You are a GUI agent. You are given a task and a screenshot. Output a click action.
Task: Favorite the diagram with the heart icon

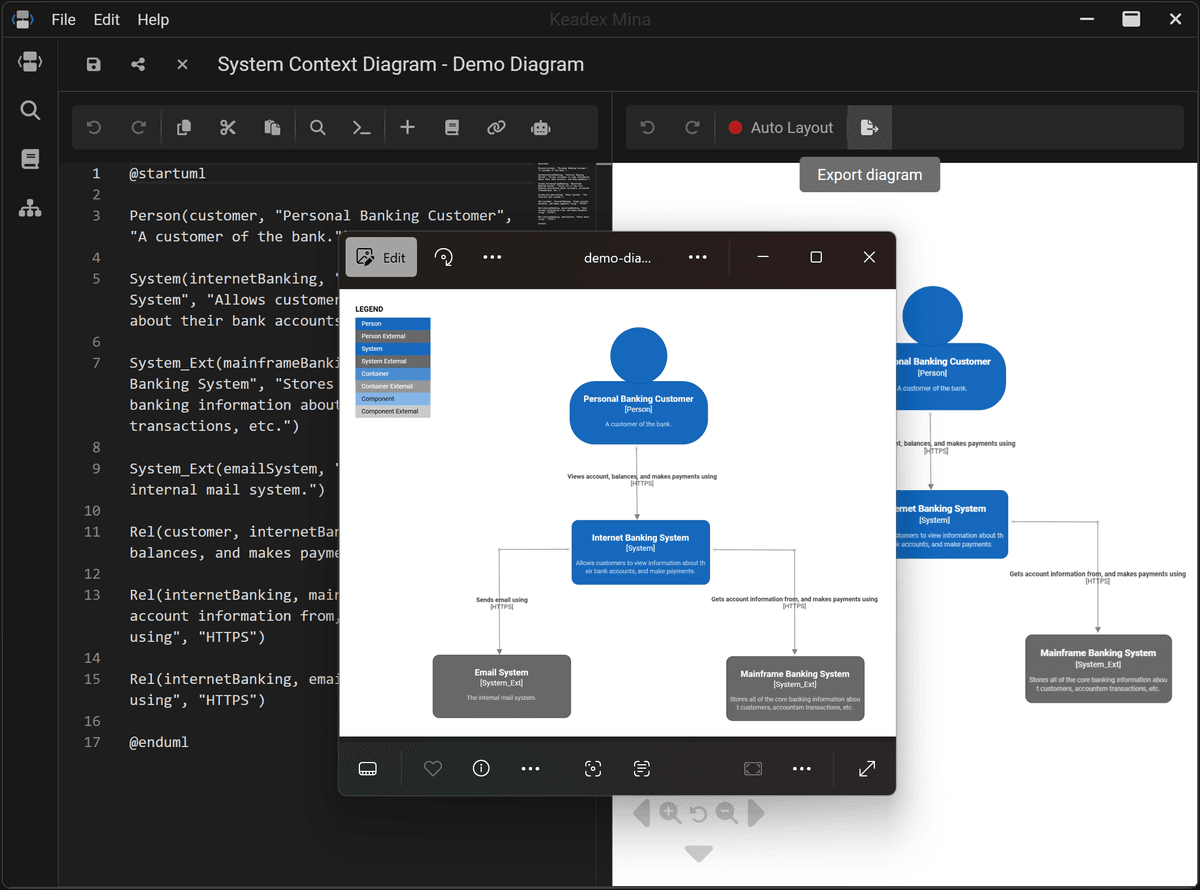click(432, 768)
